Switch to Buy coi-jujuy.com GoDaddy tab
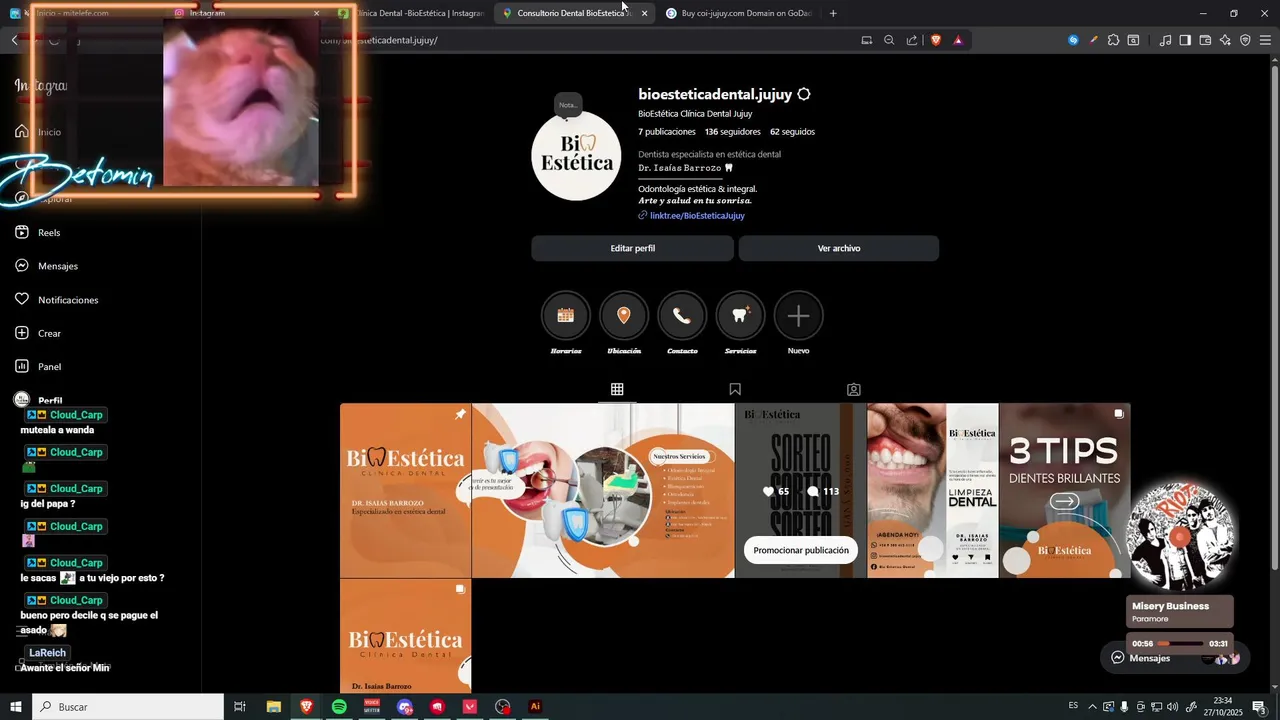This screenshot has width=1280, height=720. (740, 13)
